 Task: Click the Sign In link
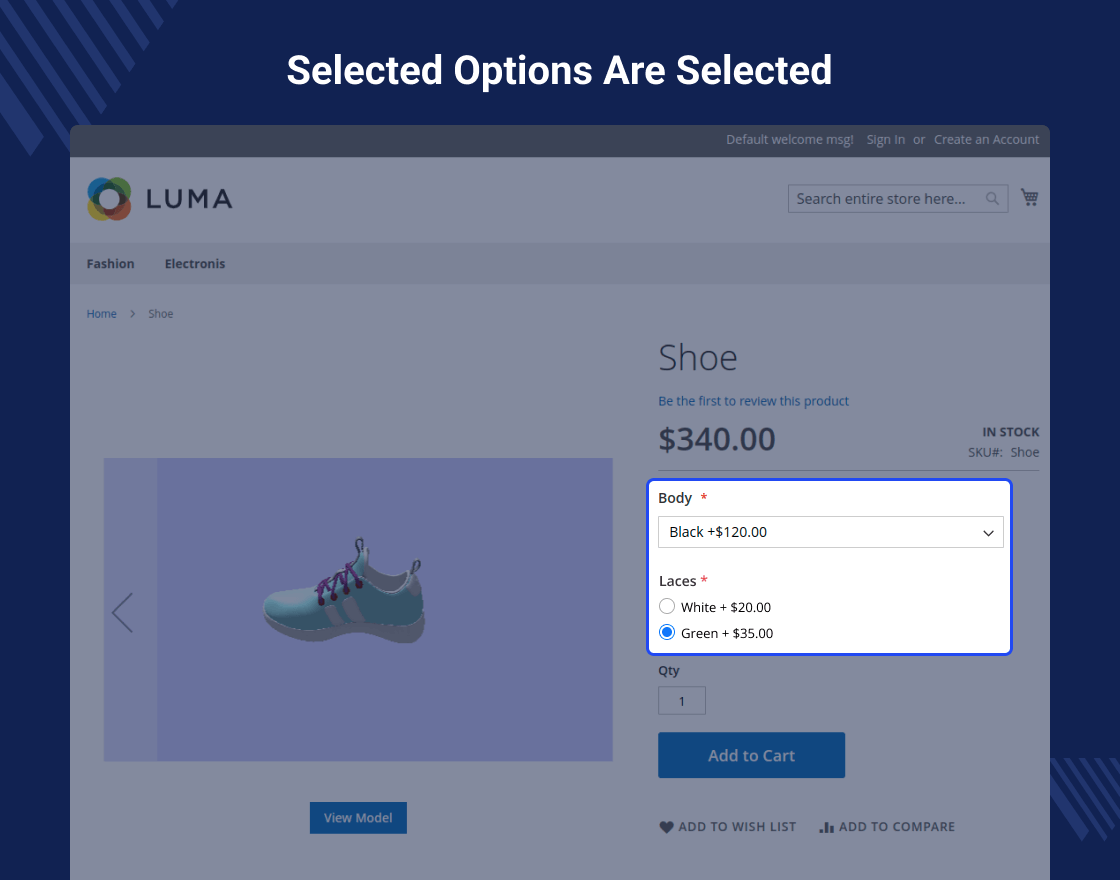885,140
